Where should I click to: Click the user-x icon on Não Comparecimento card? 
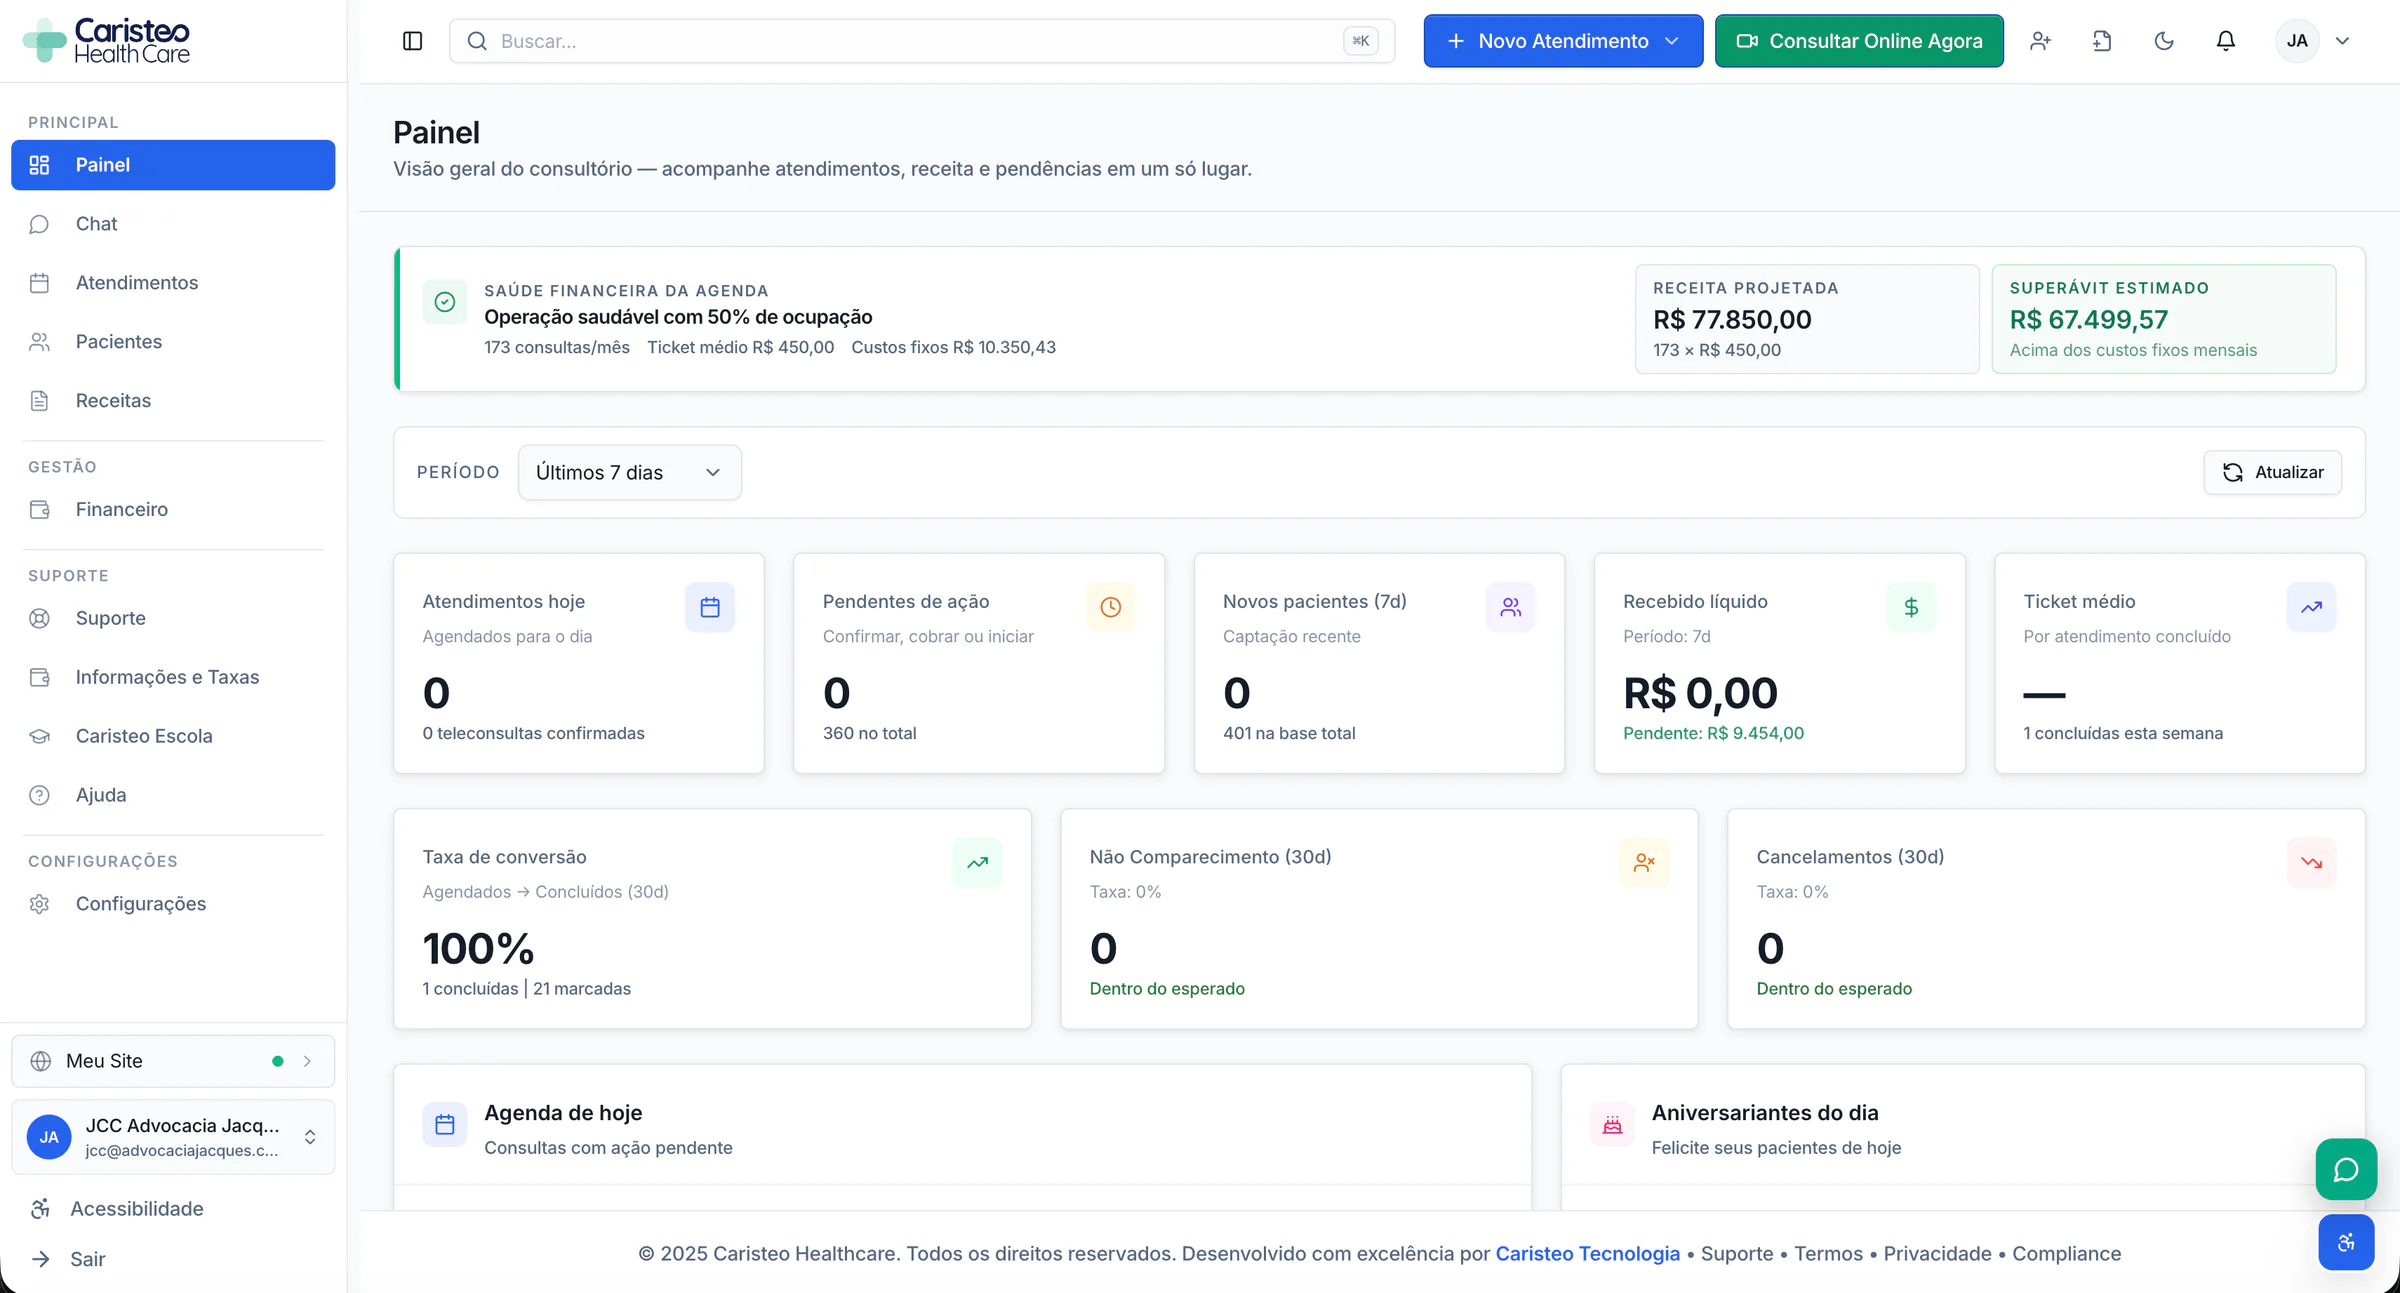coord(1645,863)
